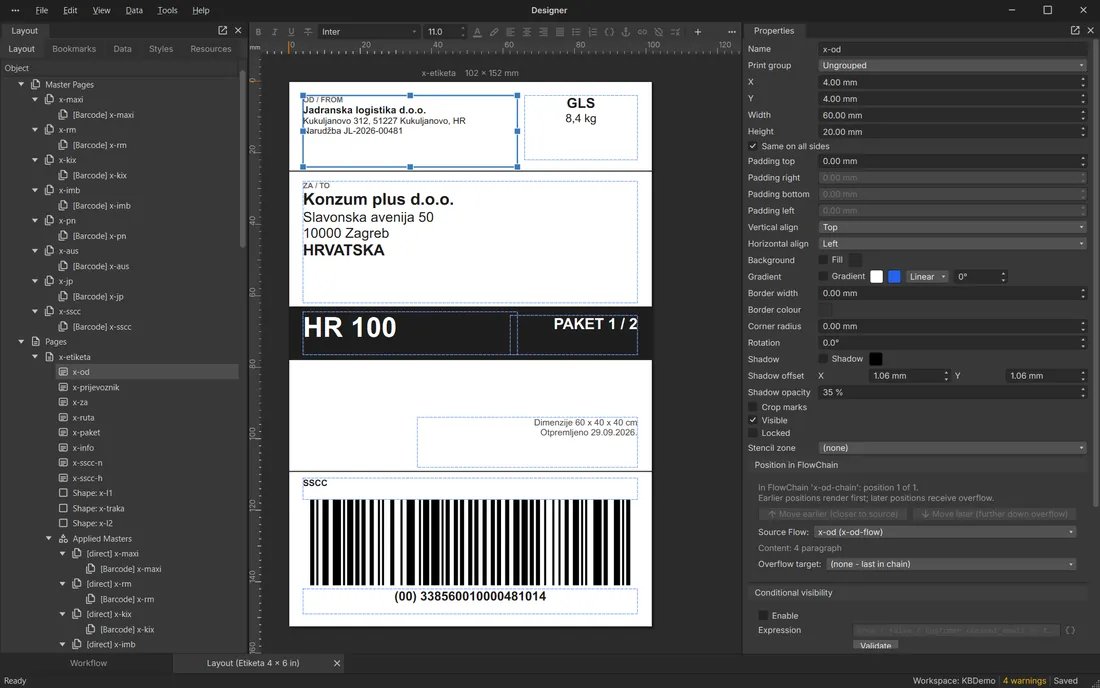Click the remove link icon
The width and height of the screenshot is (1100, 688).
tap(659, 32)
